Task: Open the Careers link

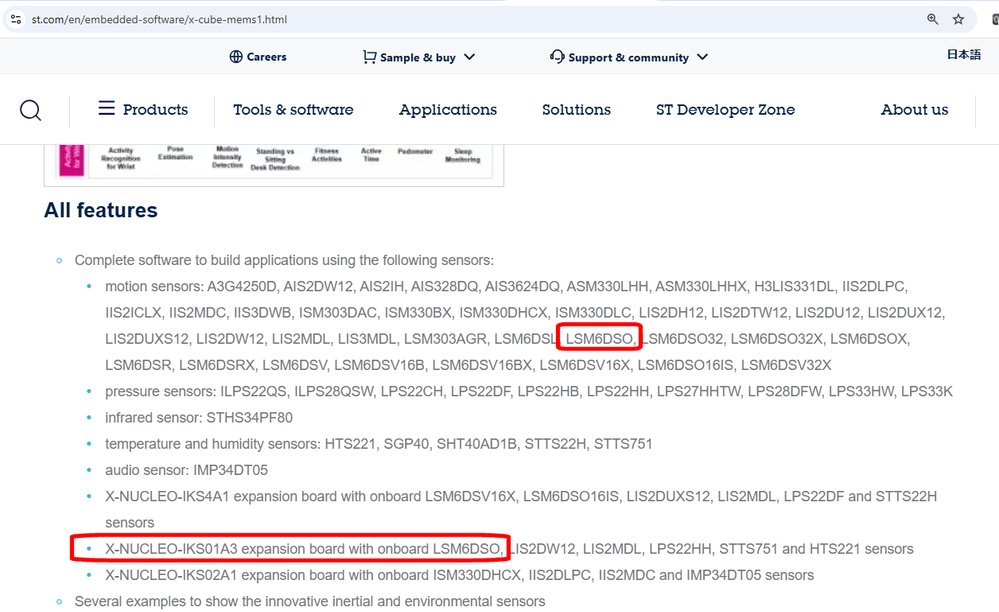Action: coord(266,57)
